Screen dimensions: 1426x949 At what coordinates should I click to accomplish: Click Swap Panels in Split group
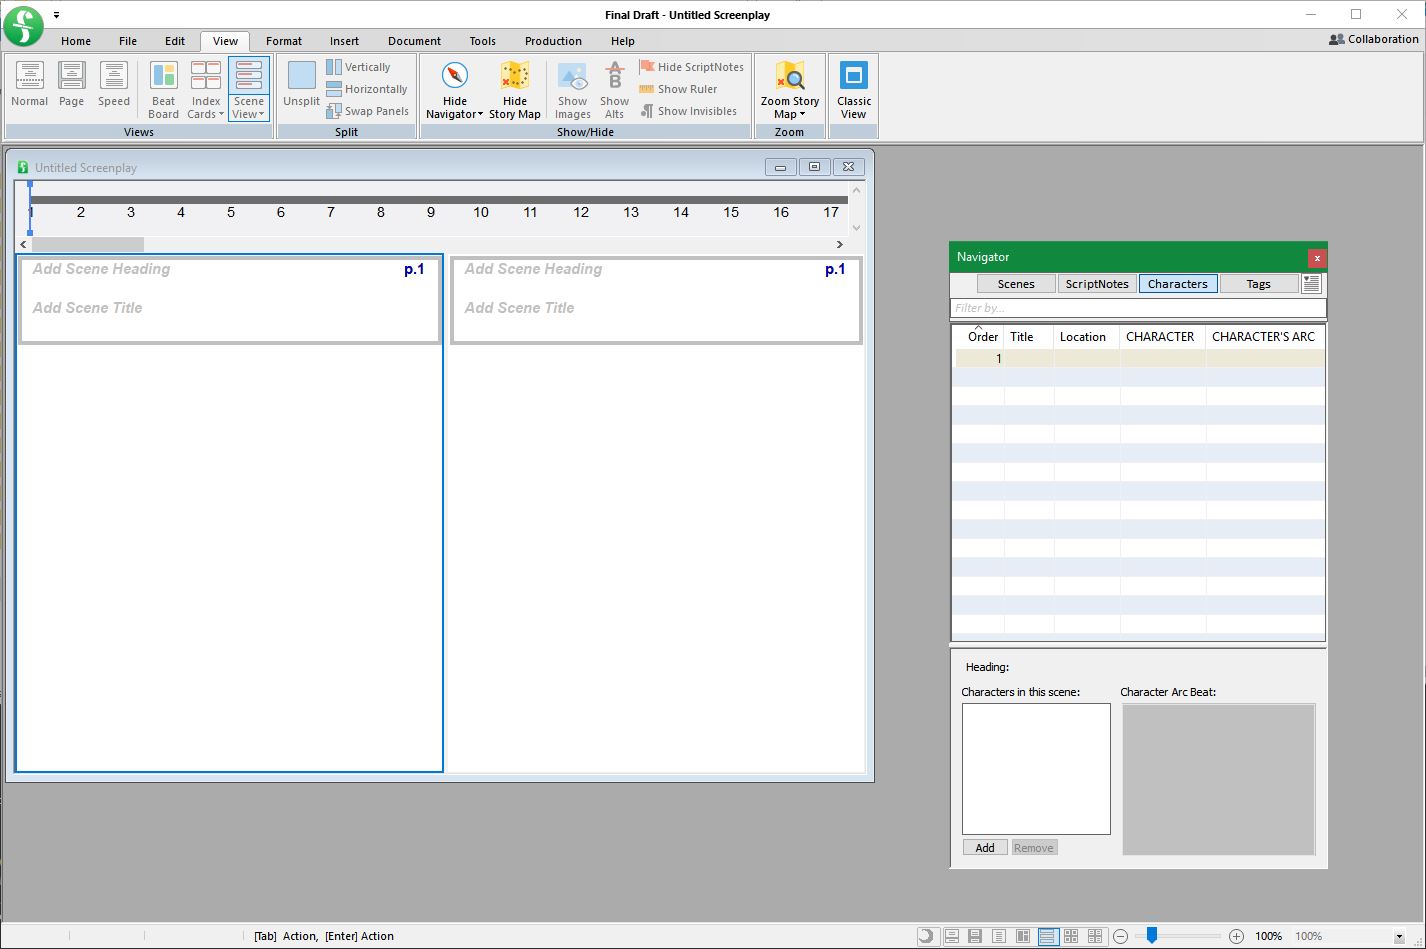(x=367, y=111)
